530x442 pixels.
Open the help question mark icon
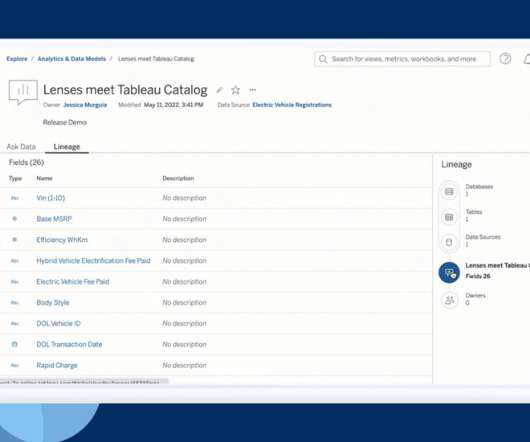click(x=505, y=59)
